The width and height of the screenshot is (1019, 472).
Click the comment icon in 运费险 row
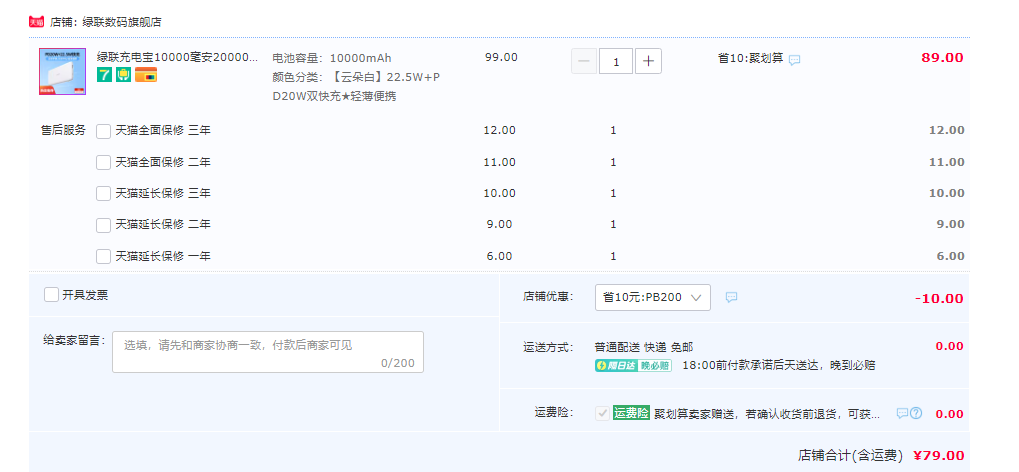[x=902, y=413]
